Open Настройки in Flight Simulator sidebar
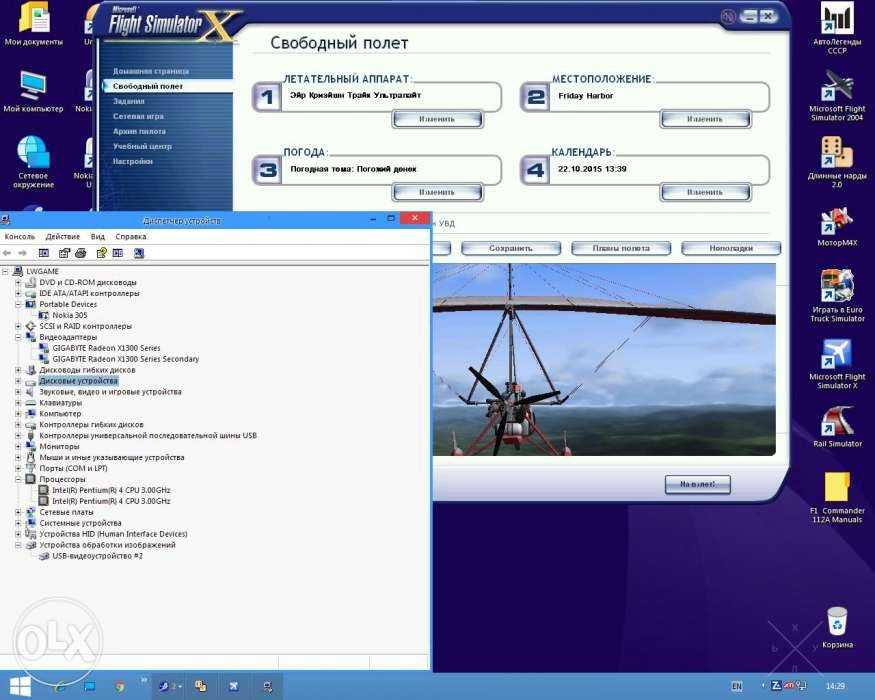875x700 pixels. (133, 161)
